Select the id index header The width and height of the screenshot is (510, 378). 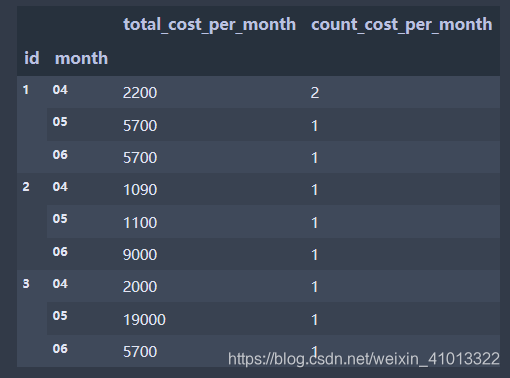tap(32, 58)
